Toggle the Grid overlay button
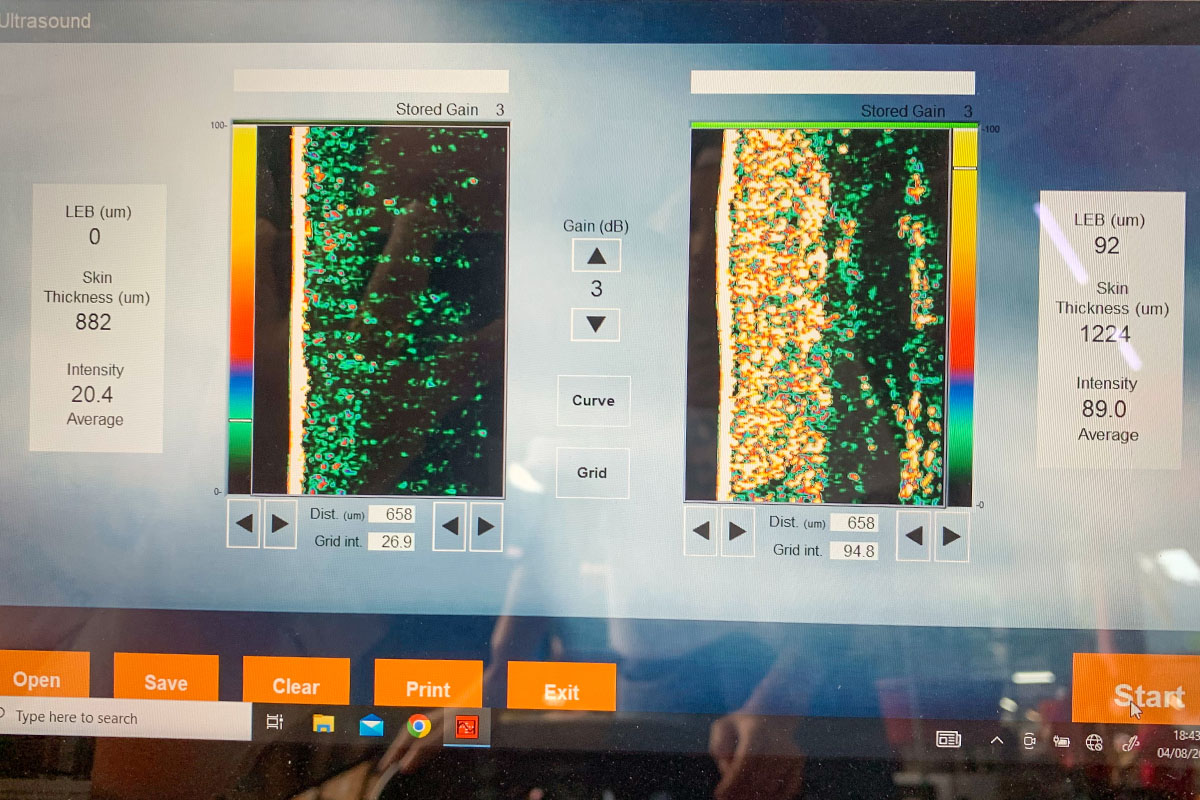This screenshot has height=800, width=1200. 592,473
